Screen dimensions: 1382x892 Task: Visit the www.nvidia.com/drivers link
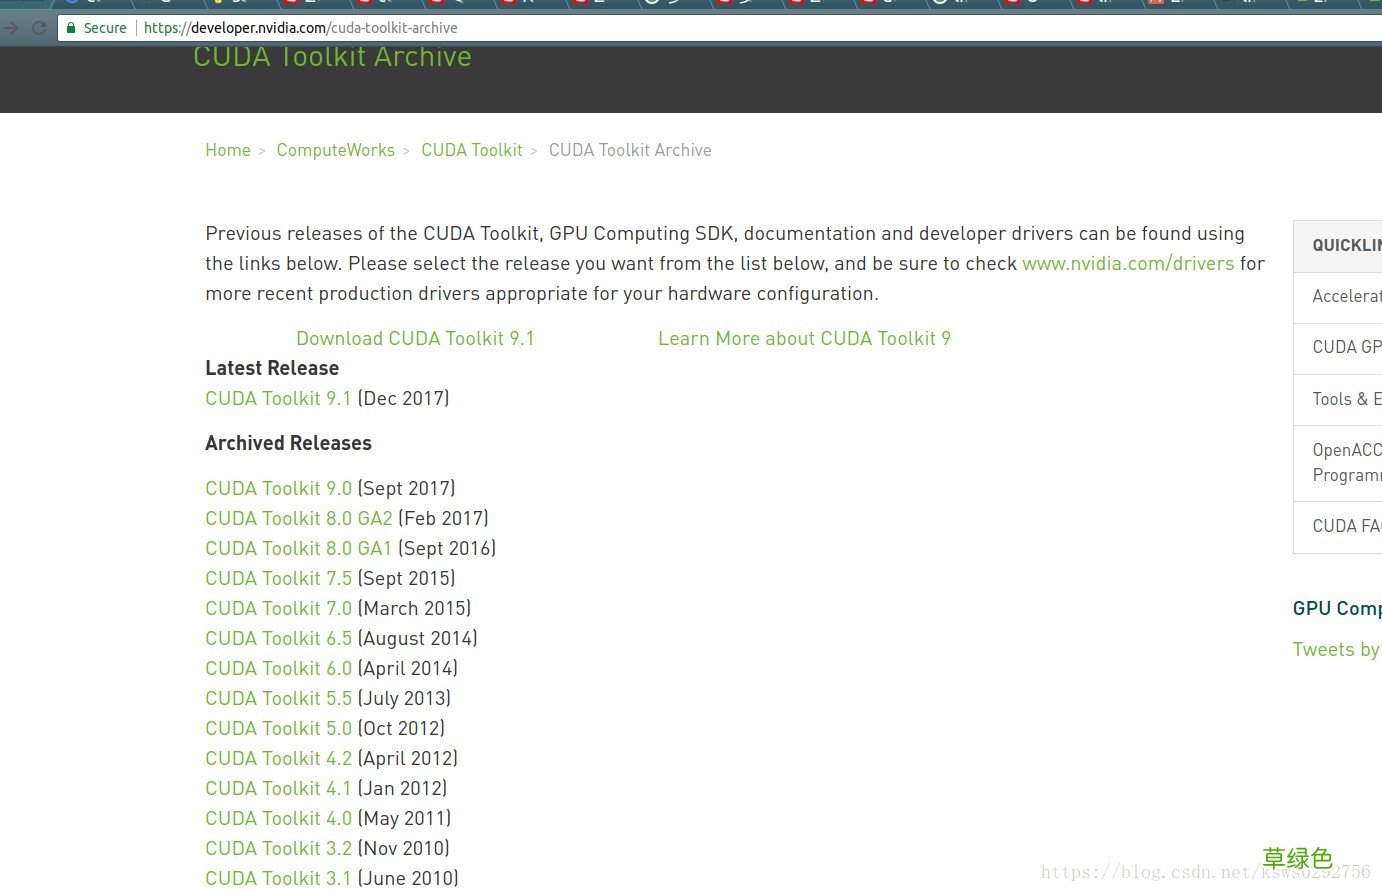[x=1128, y=264]
